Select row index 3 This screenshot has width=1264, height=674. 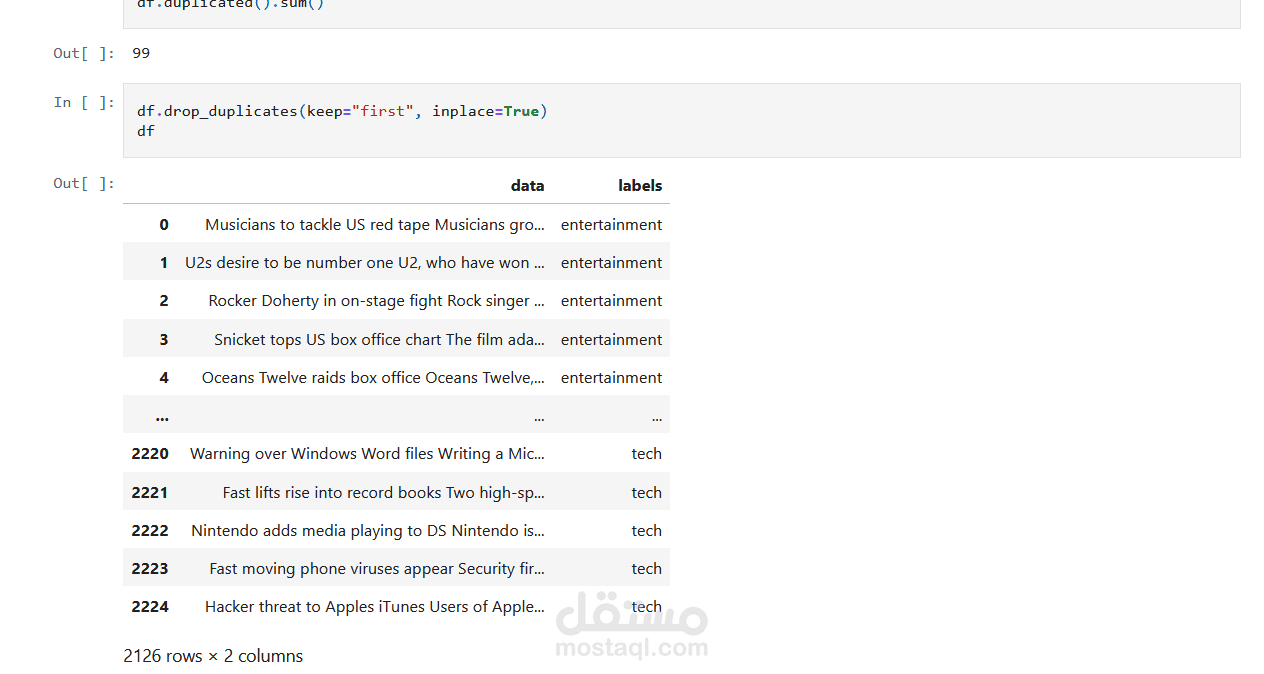[164, 340]
